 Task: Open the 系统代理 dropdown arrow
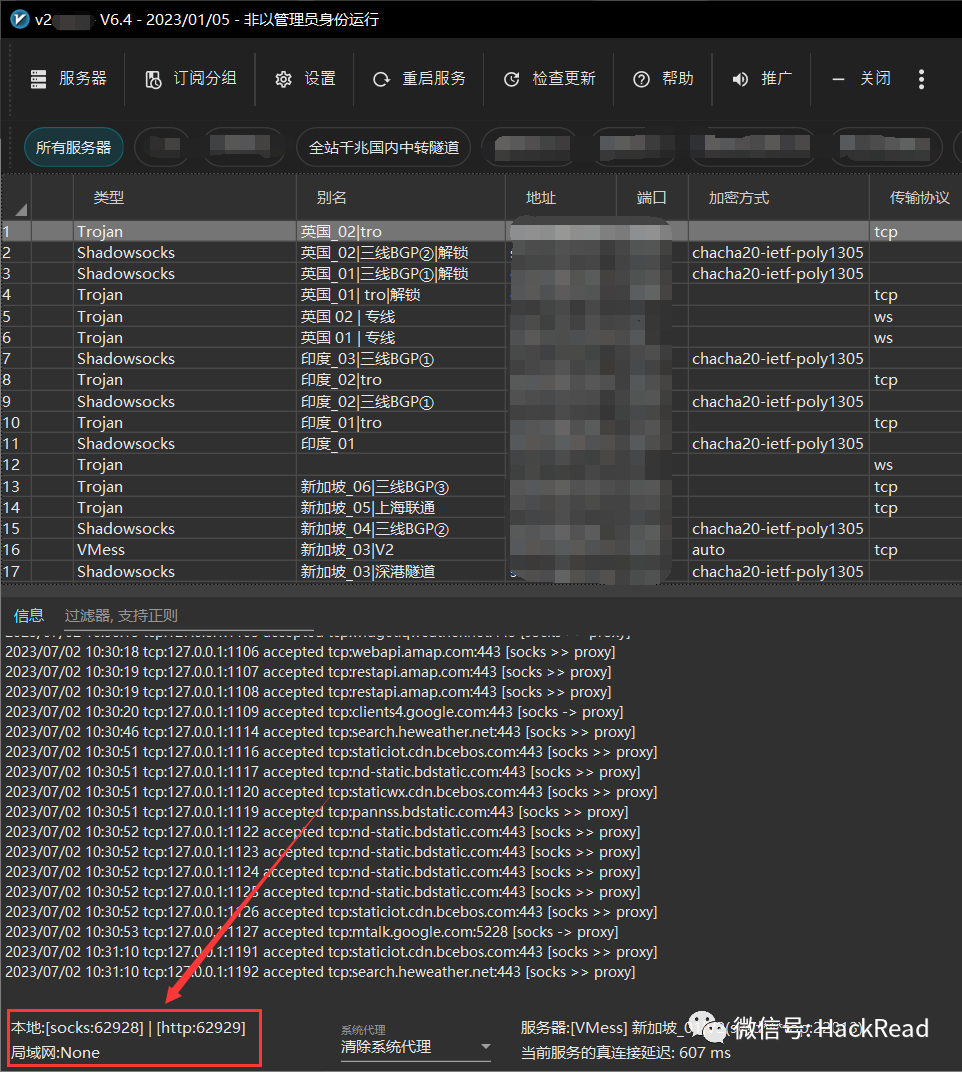(485, 1047)
